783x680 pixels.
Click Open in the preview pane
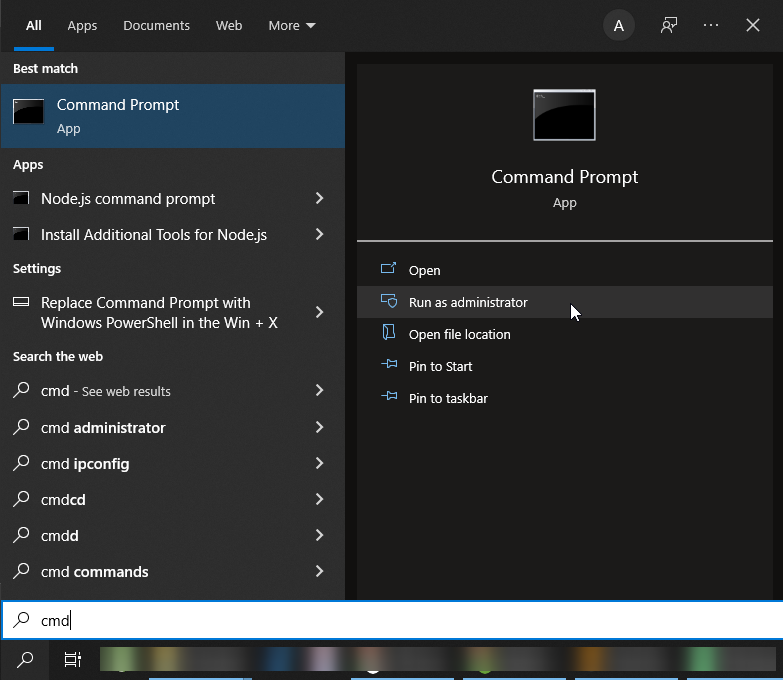pos(565,270)
